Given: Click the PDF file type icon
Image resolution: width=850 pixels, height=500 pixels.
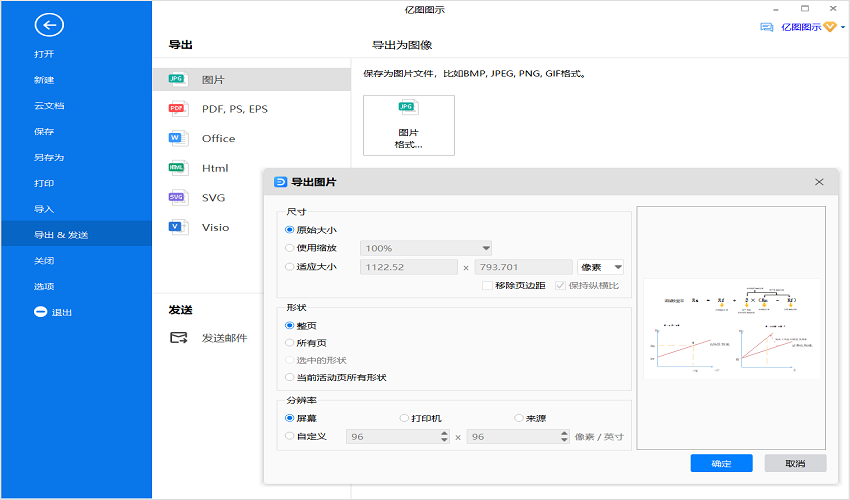Looking at the screenshot, I should (x=177, y=108).
